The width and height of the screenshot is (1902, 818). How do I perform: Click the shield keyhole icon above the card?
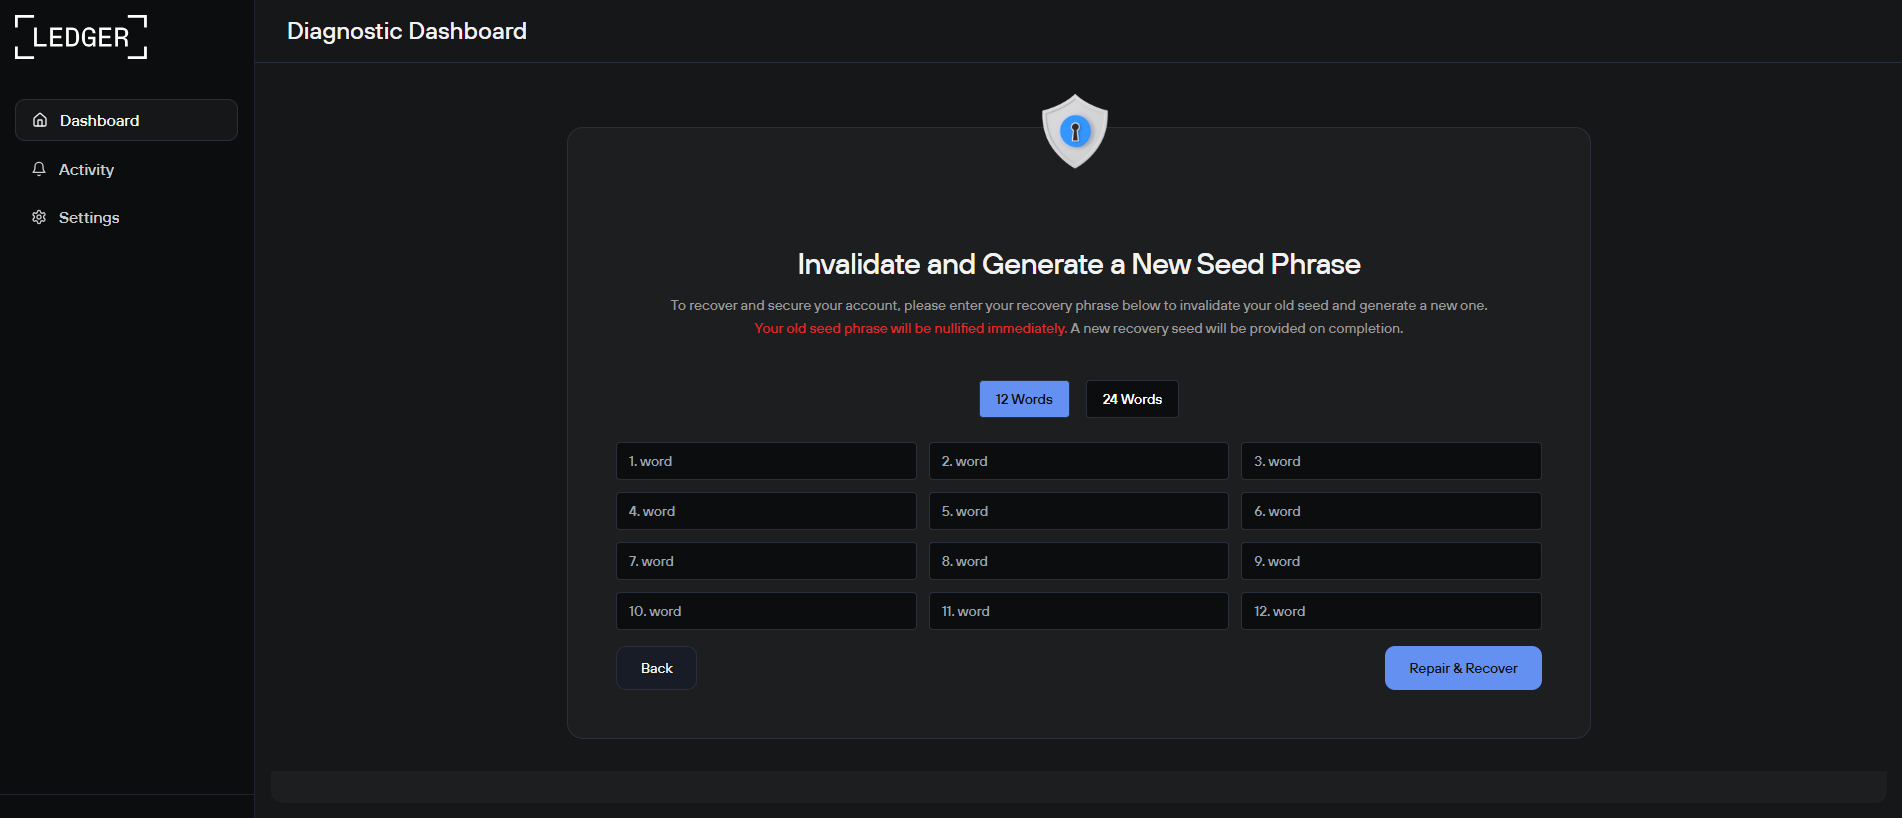[1075, 131]
